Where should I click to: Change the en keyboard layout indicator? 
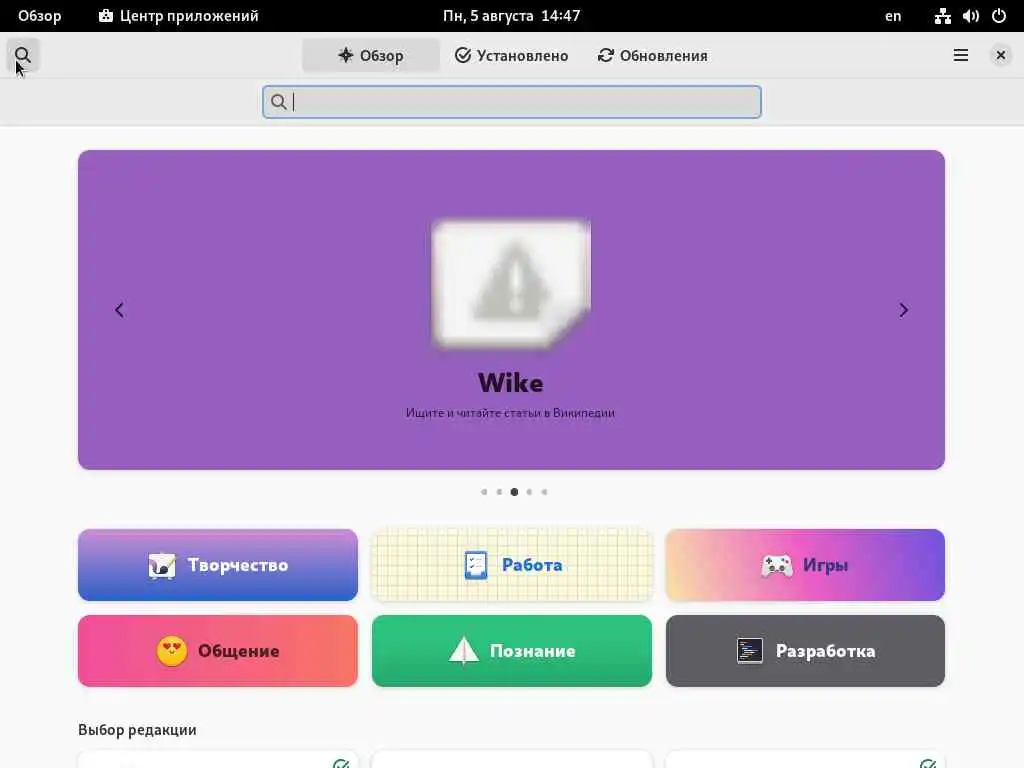893,16
